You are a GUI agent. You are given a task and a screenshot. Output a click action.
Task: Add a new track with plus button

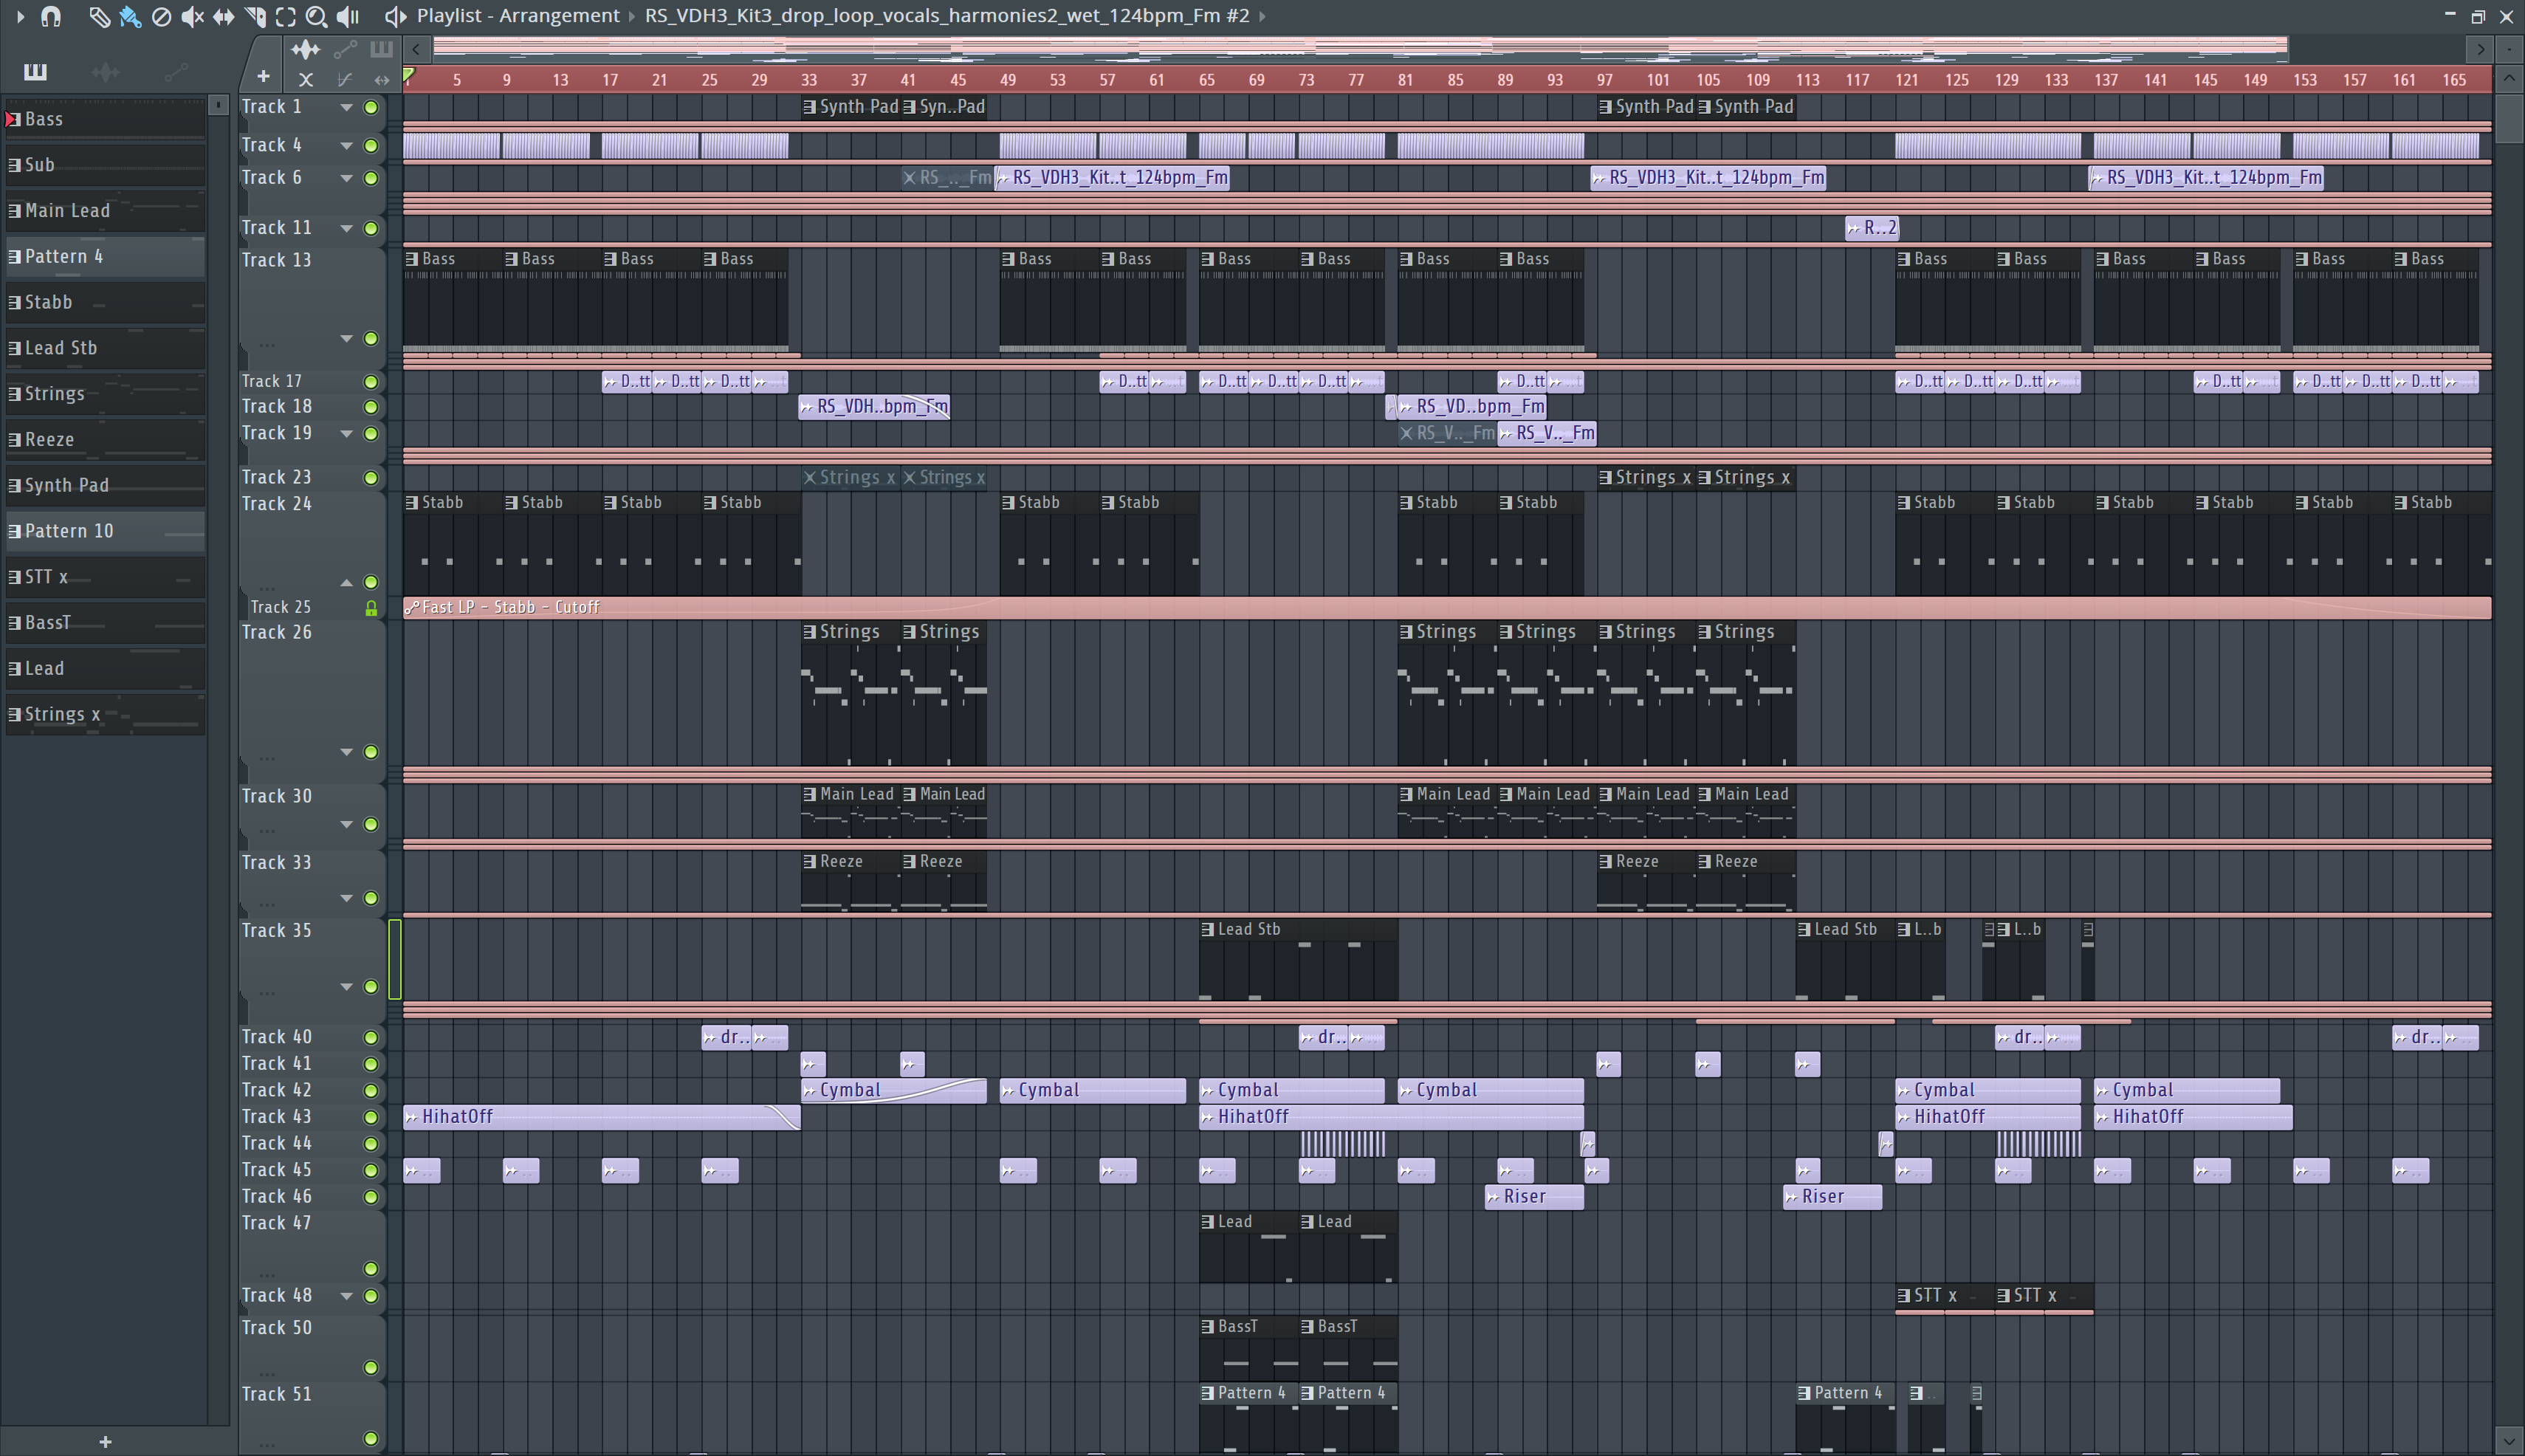(x=263, y=76)
